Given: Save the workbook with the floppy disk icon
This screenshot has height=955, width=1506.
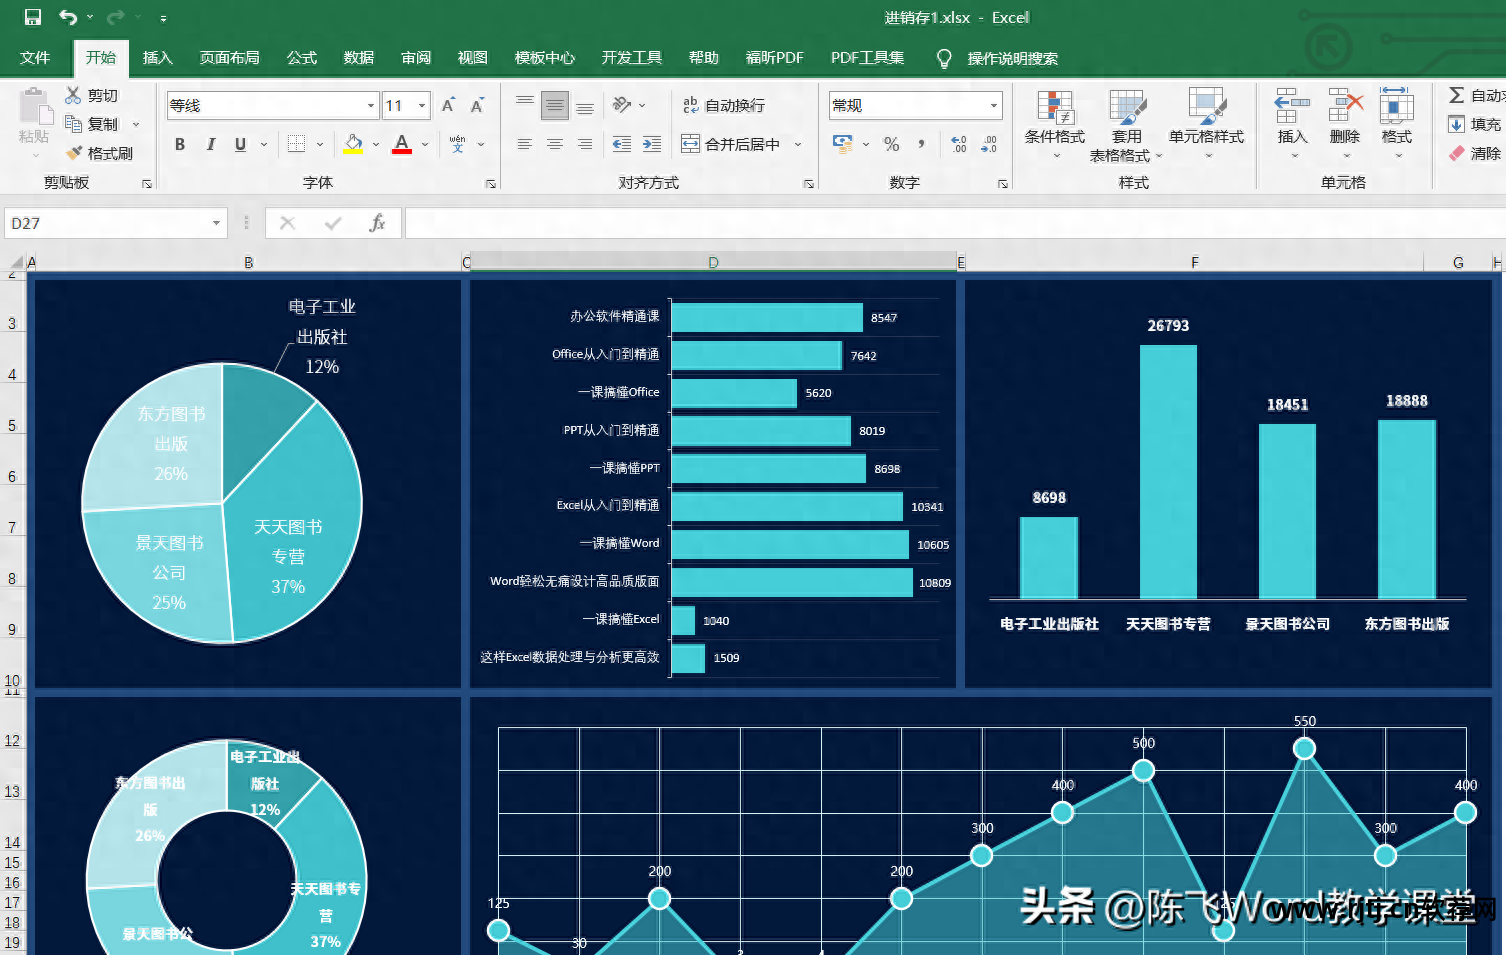Looking at the screenshot, I should pos(33,17).
